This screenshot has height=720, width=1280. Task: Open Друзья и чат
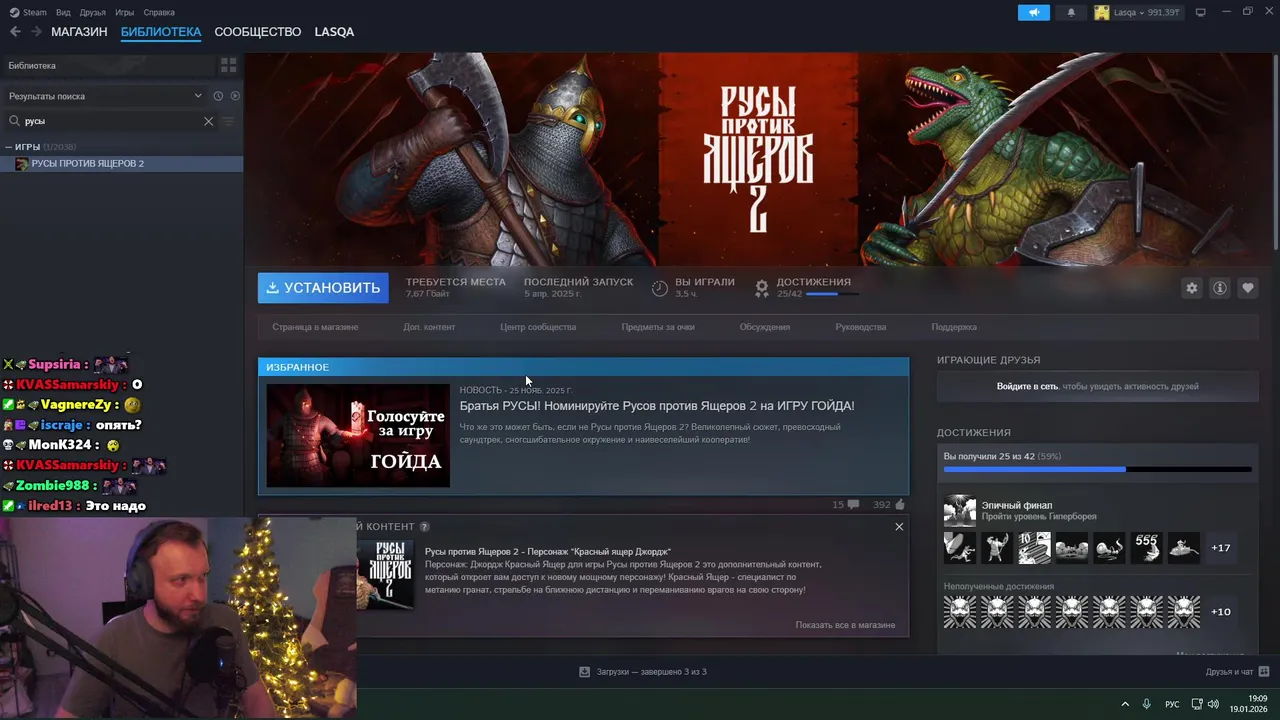click(1237, 672)
